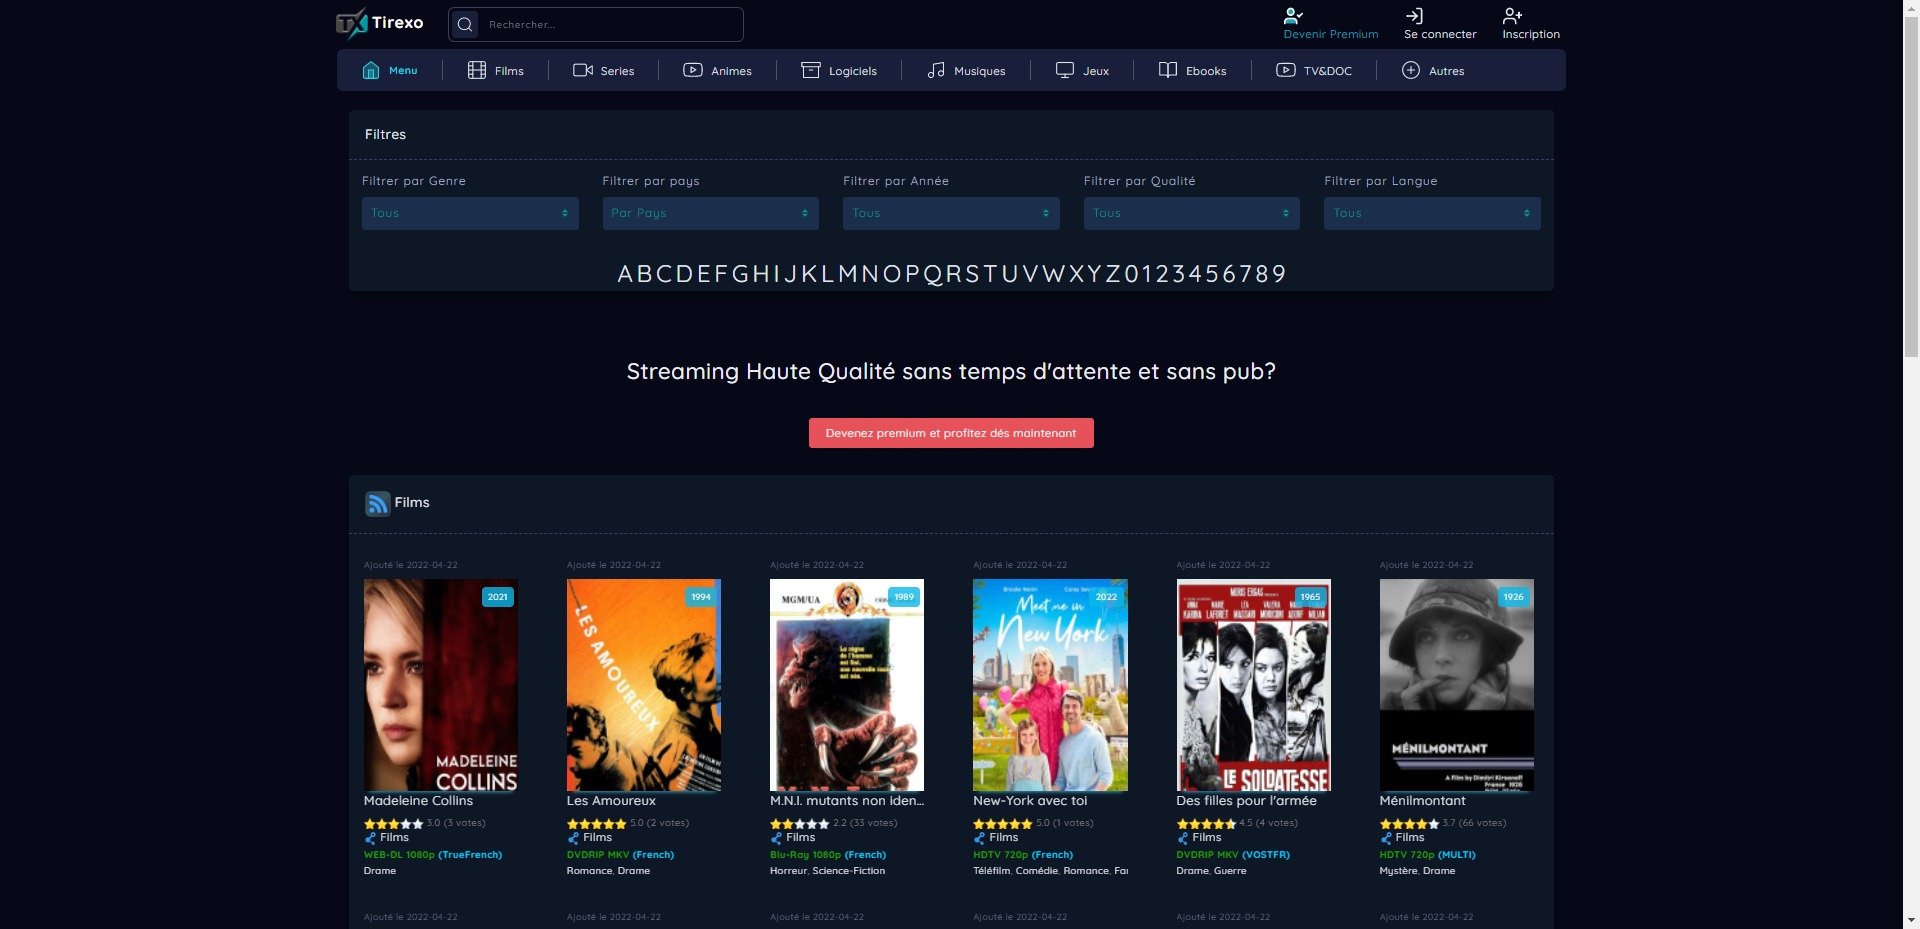Open Ebooks via the book icon
Screen dimensions: 1920x929
point(1168,70)
